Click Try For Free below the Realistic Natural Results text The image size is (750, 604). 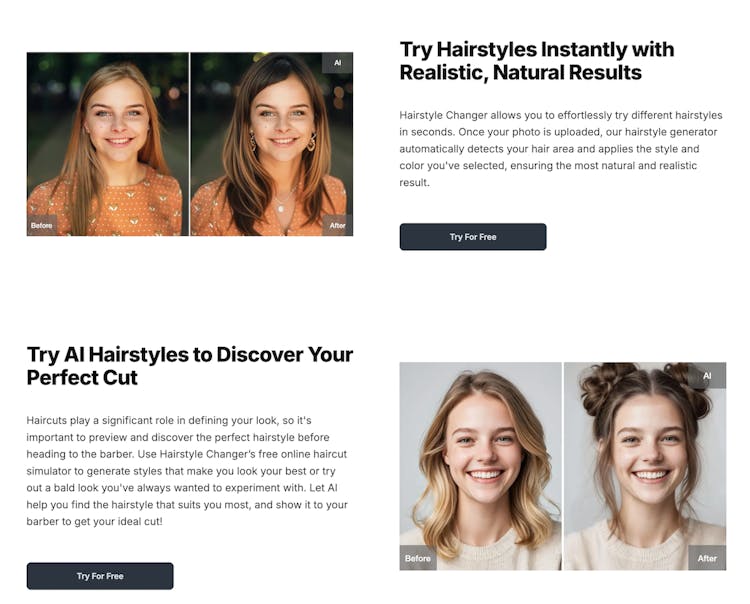point(473,237)
